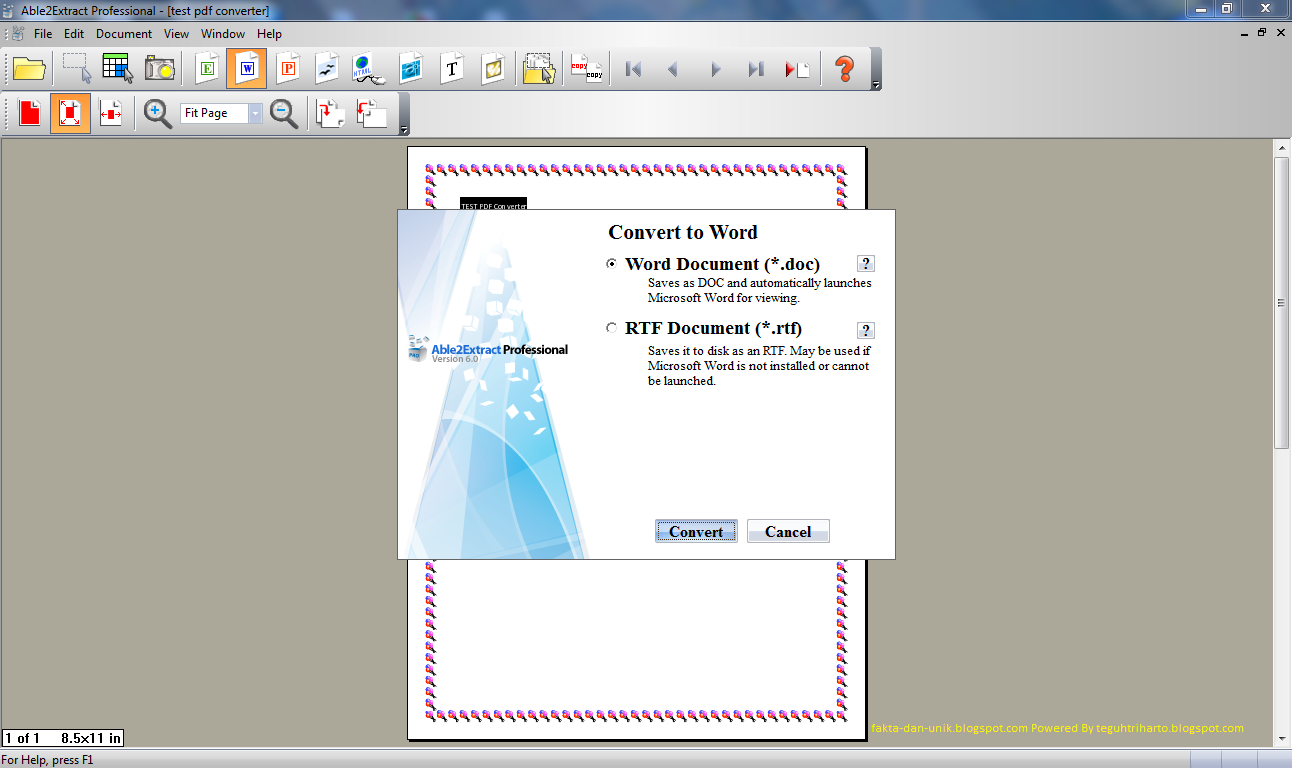The height and width of the screenshot is (768, 1292).
Task: Click help button beside RTF Document option
Action: [866, 330]
